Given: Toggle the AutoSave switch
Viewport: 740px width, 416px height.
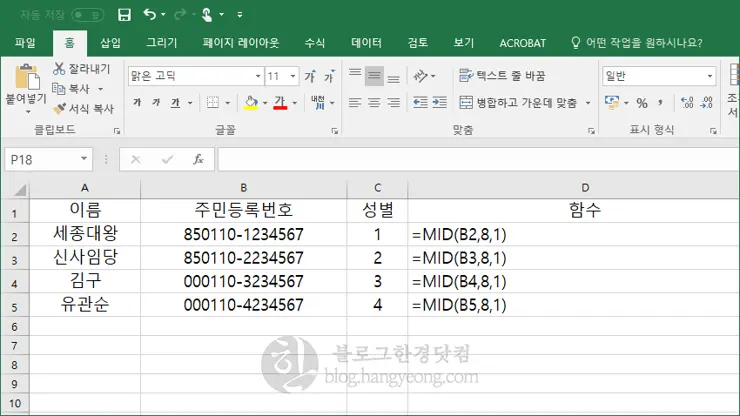Looking at the screenshot, I should tap(88, 15).
